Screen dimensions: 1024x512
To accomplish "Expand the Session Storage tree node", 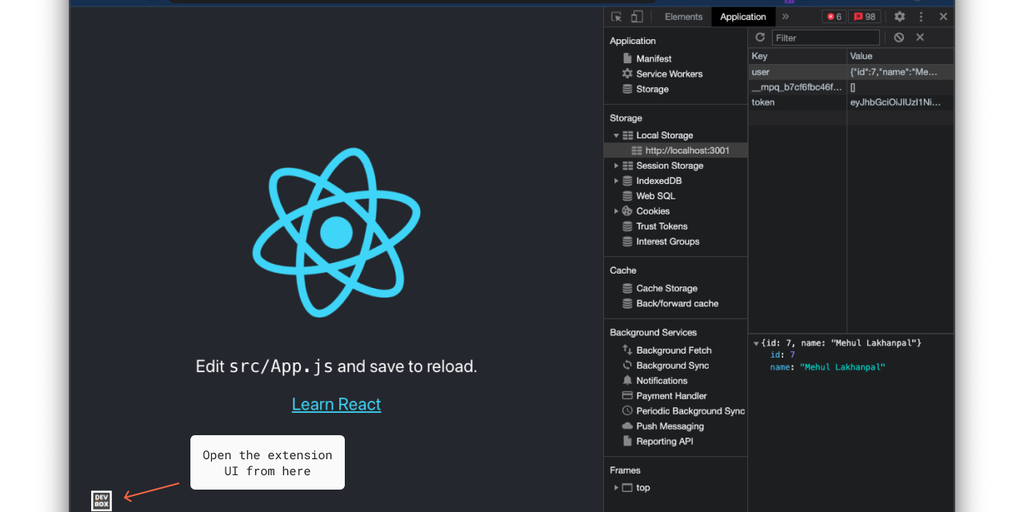I will 617,166.
